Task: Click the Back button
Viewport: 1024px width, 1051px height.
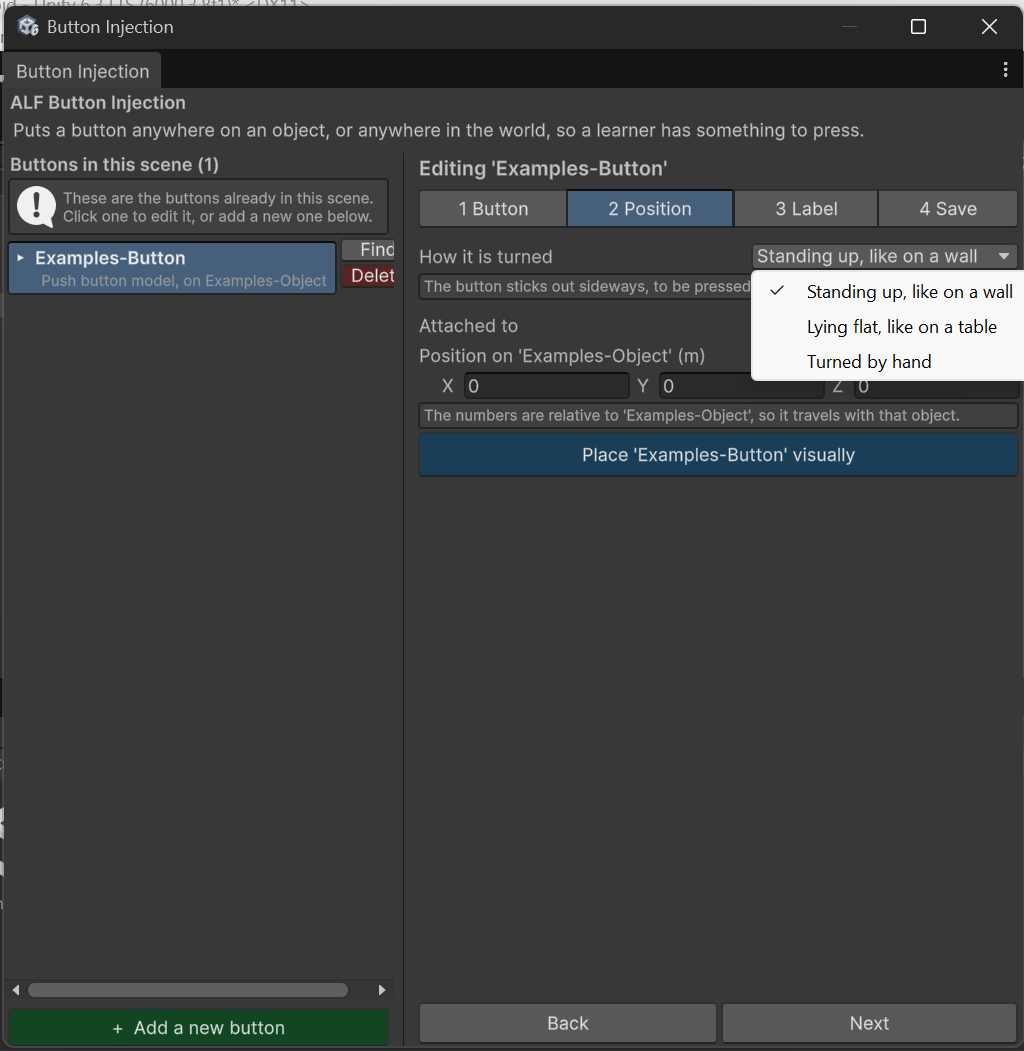Action: click(x=568, y=1024)
